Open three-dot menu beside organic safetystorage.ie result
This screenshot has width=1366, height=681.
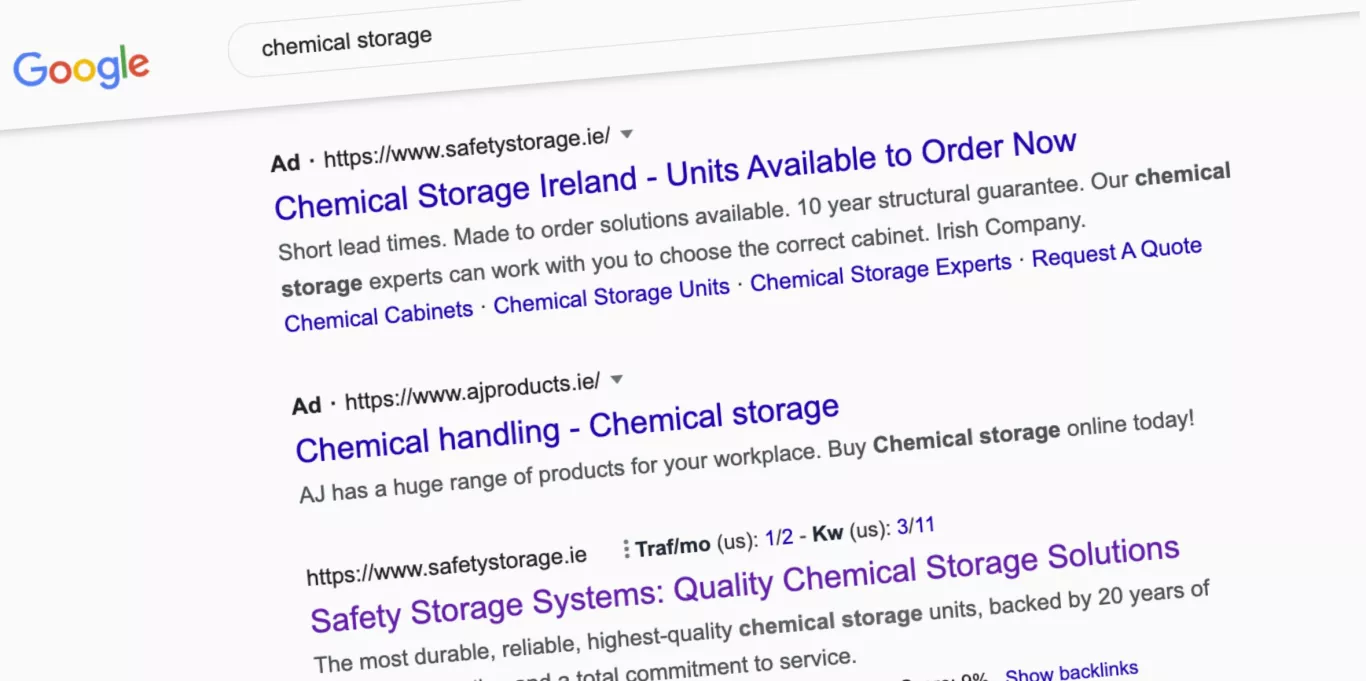click(625, 548)
